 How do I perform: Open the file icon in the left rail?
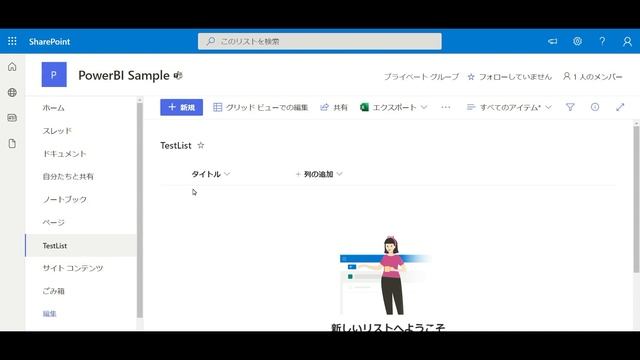(12, 144)
